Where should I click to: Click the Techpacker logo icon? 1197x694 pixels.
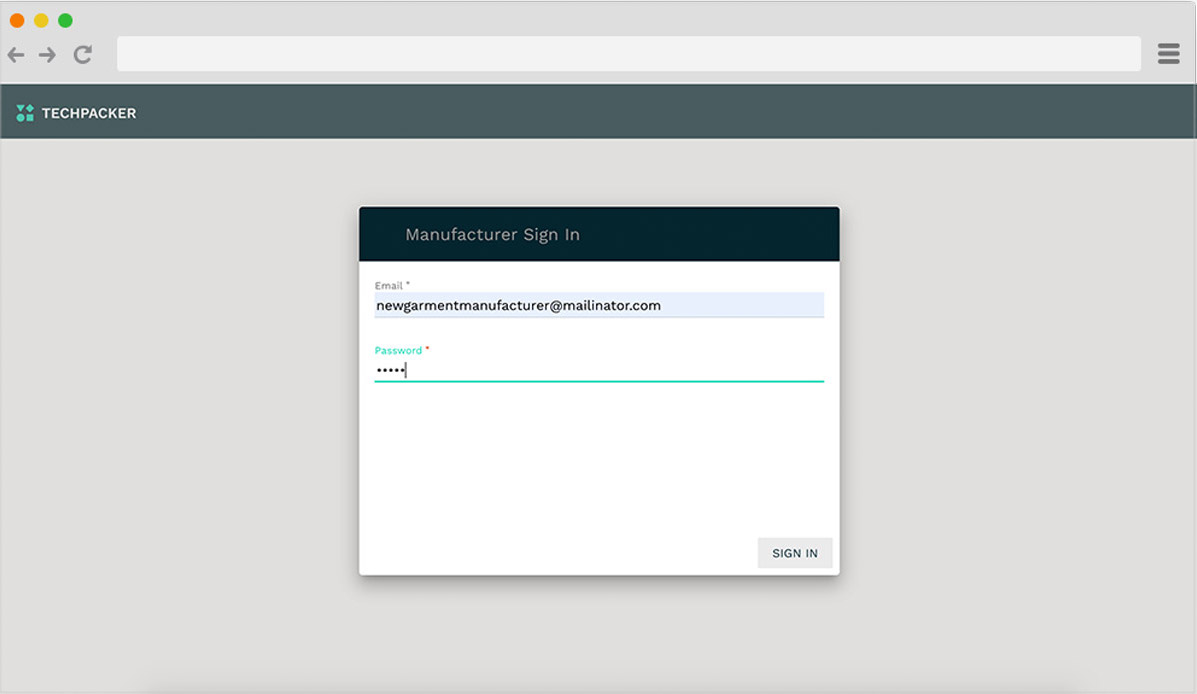point(23,113)
